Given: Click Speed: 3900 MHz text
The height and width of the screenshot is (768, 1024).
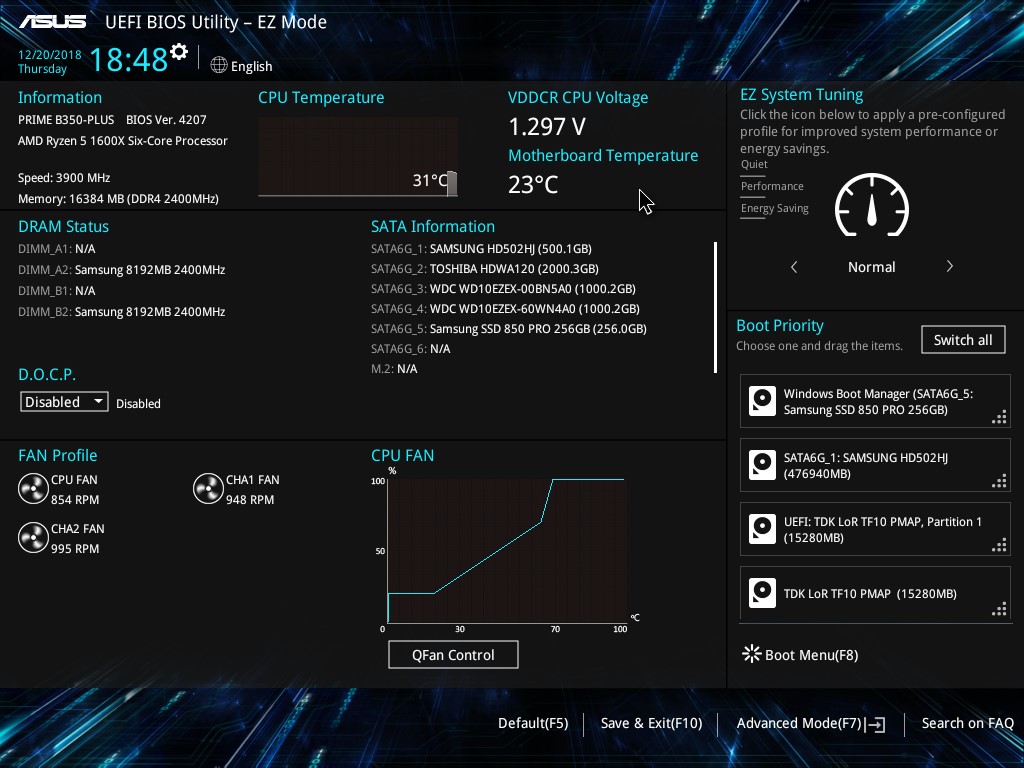Looking at the screenshot, I should coord(64,178).
